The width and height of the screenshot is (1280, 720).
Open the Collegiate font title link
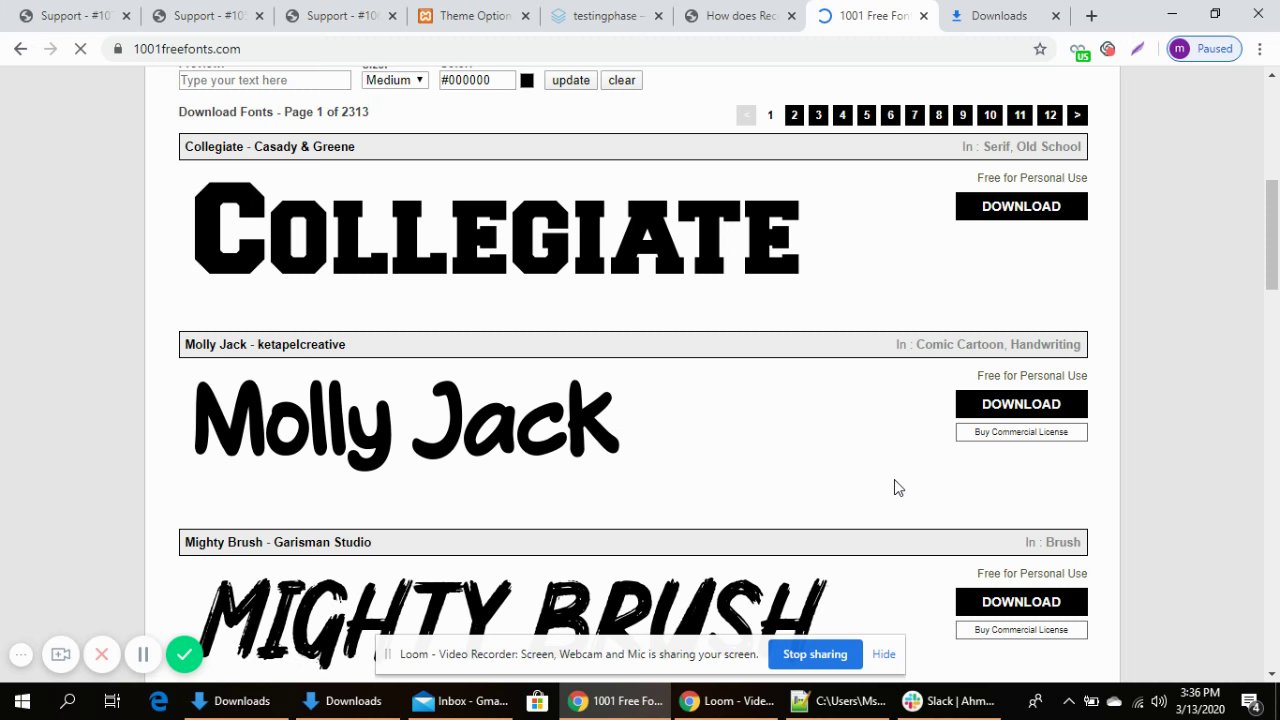pyautogui.click(x=214, y=146)
